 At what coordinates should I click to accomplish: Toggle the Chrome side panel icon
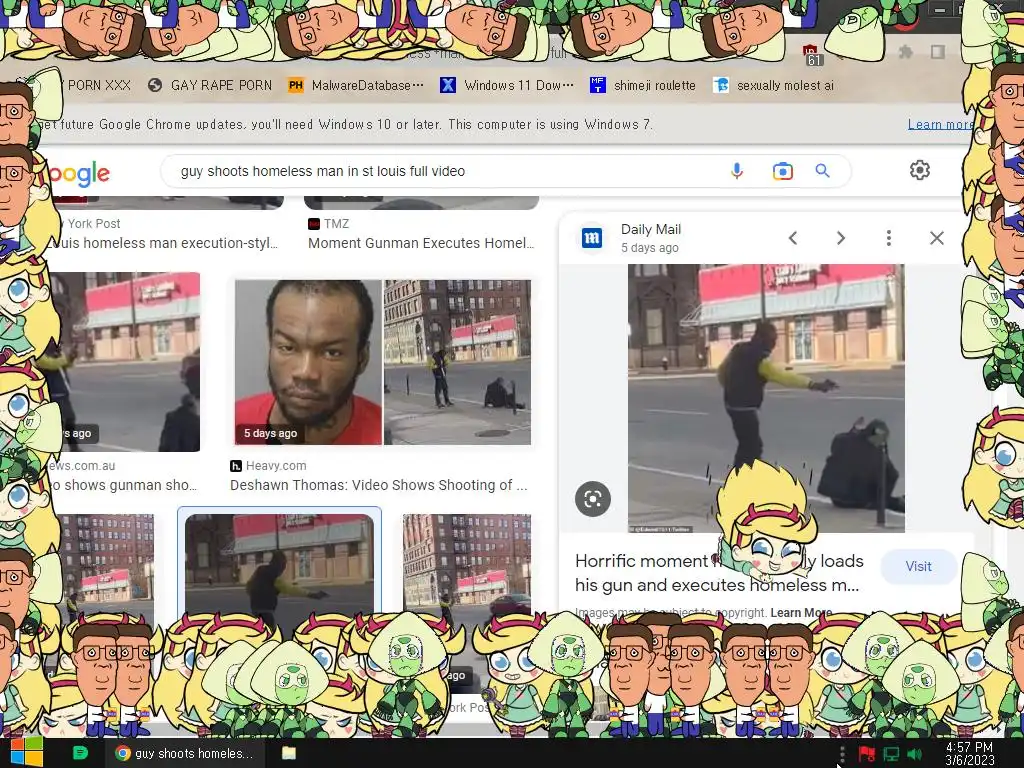coord(938,52)
